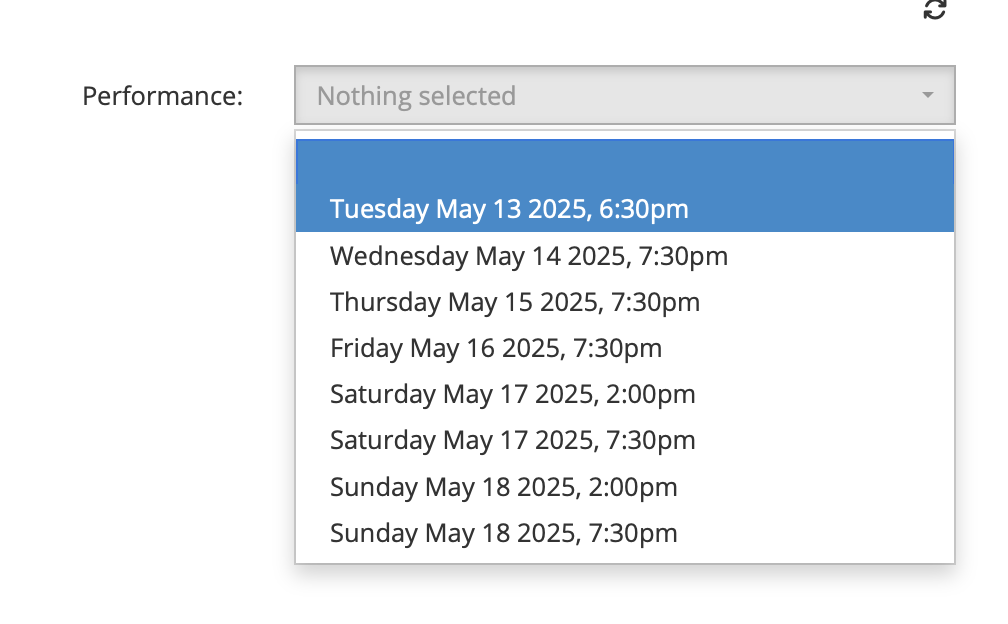Screen dimensions: 1008x624
Task: Select Sunday May 18 2025, 2:00pm
Action: (x=503, y=487)
